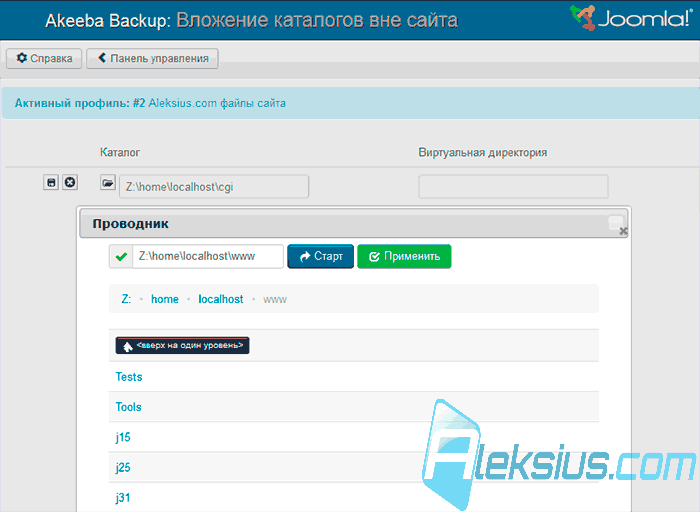
Task: Open the j15 folder
Action: point(123,437)
